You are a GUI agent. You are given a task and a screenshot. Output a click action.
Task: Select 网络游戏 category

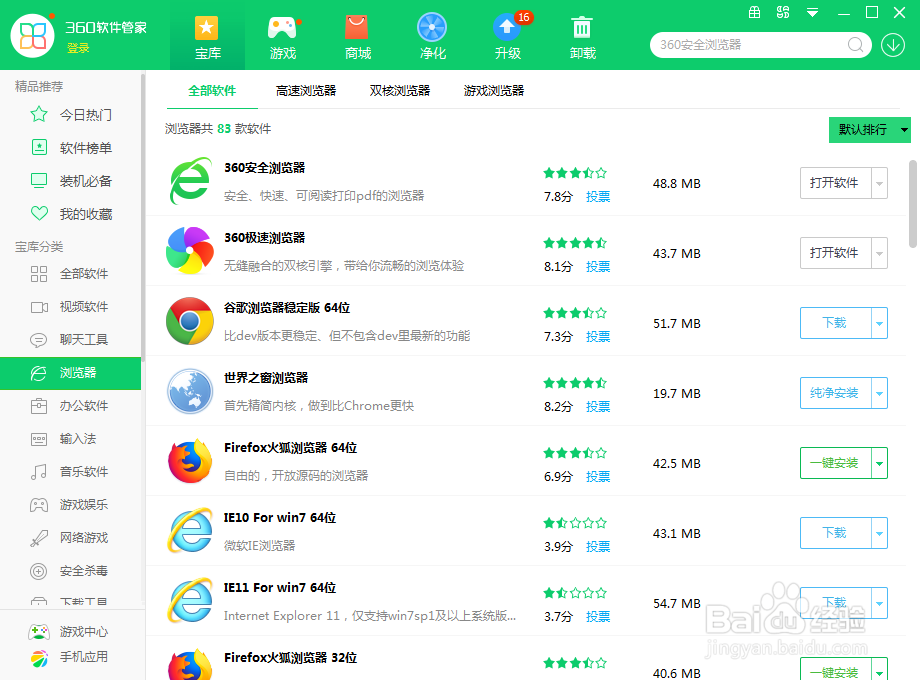click(70, 537)
